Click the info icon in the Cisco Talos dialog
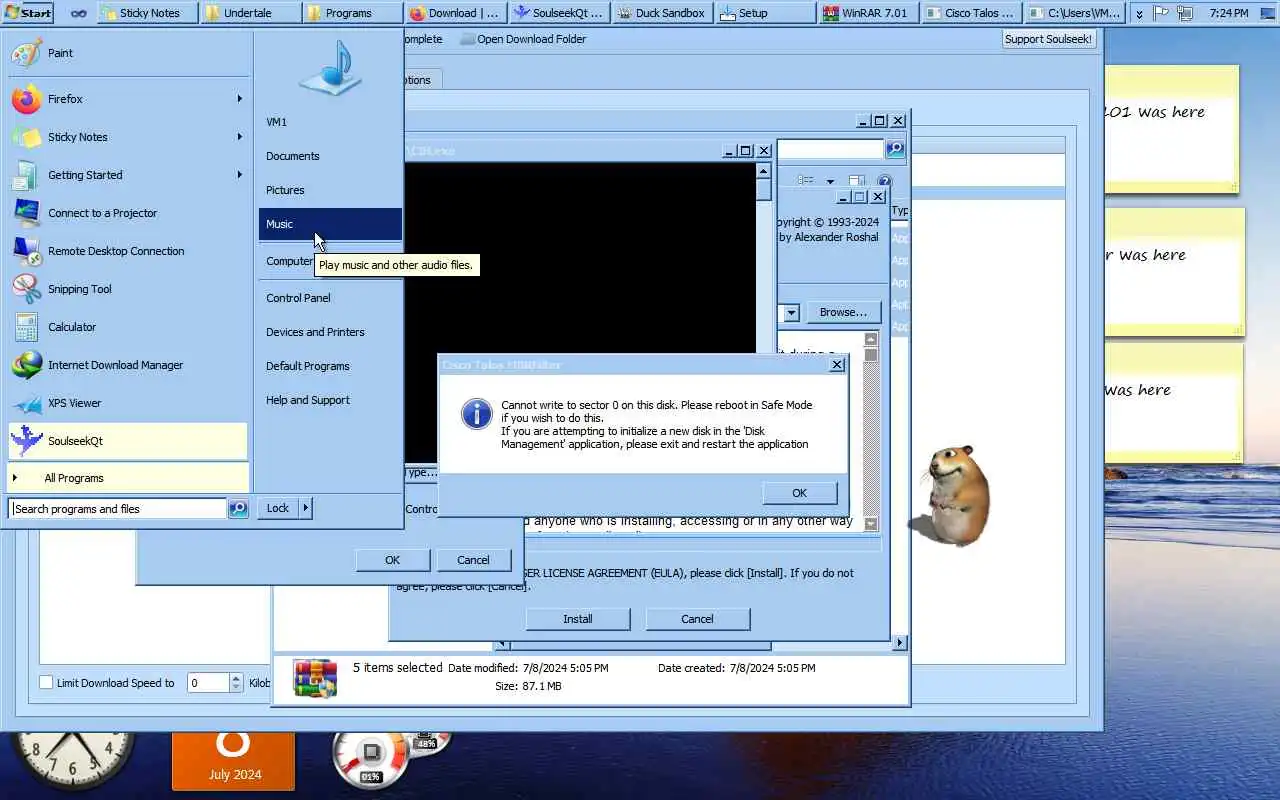 (476, 414)
